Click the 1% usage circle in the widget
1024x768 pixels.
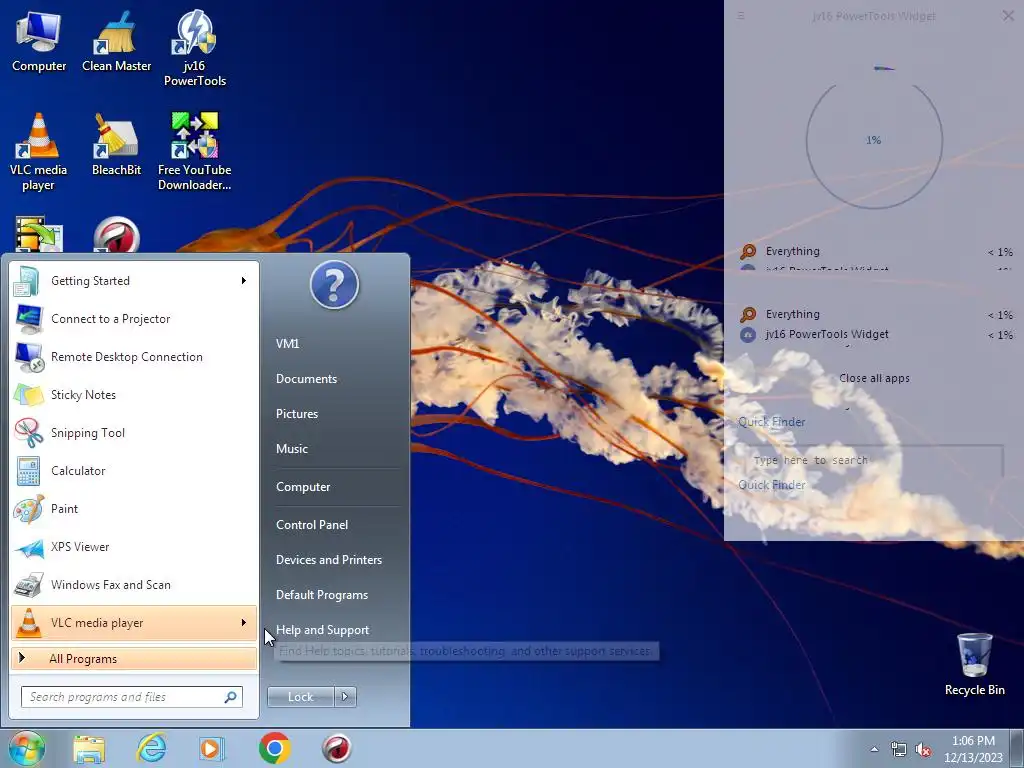click(874, 140)
